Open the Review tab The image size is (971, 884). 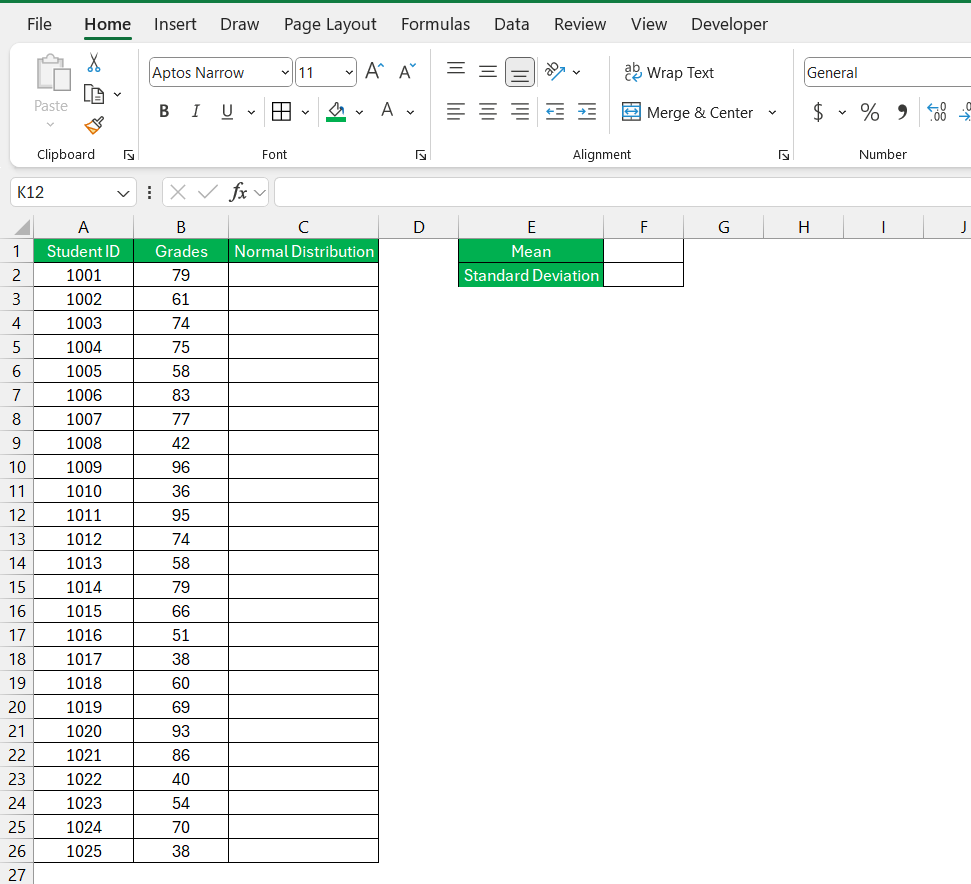[580, 24]
